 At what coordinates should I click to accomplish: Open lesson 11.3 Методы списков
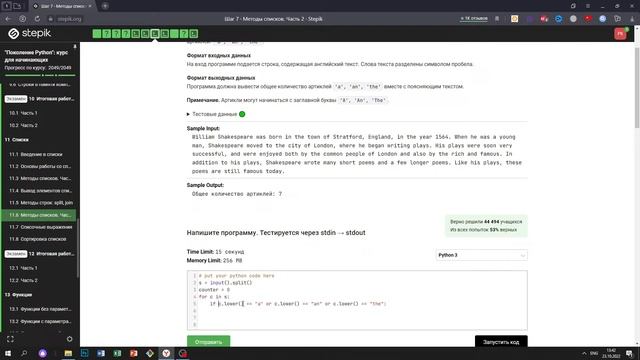pyautogui.click(x=40, y=178)
